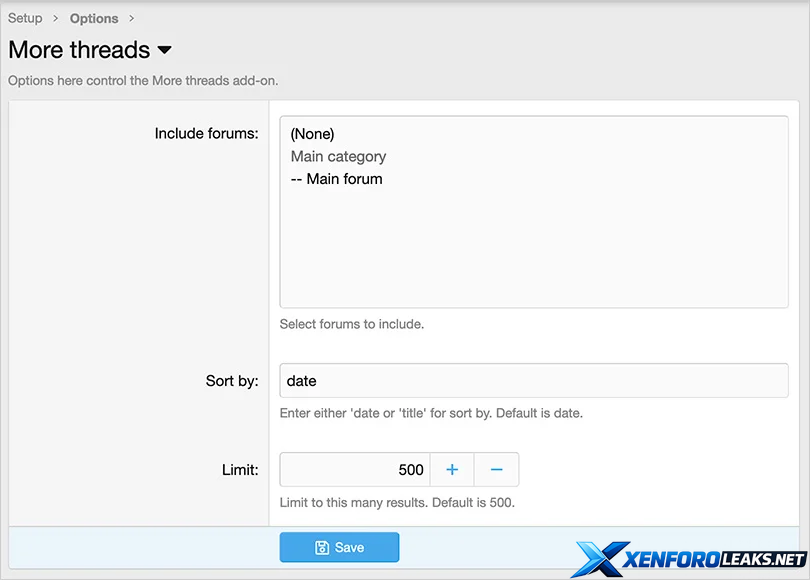This screenshot has height=580, width=810.
Task: Click the chevron after Options breadcrumb
Action: (x=131, y=18)
